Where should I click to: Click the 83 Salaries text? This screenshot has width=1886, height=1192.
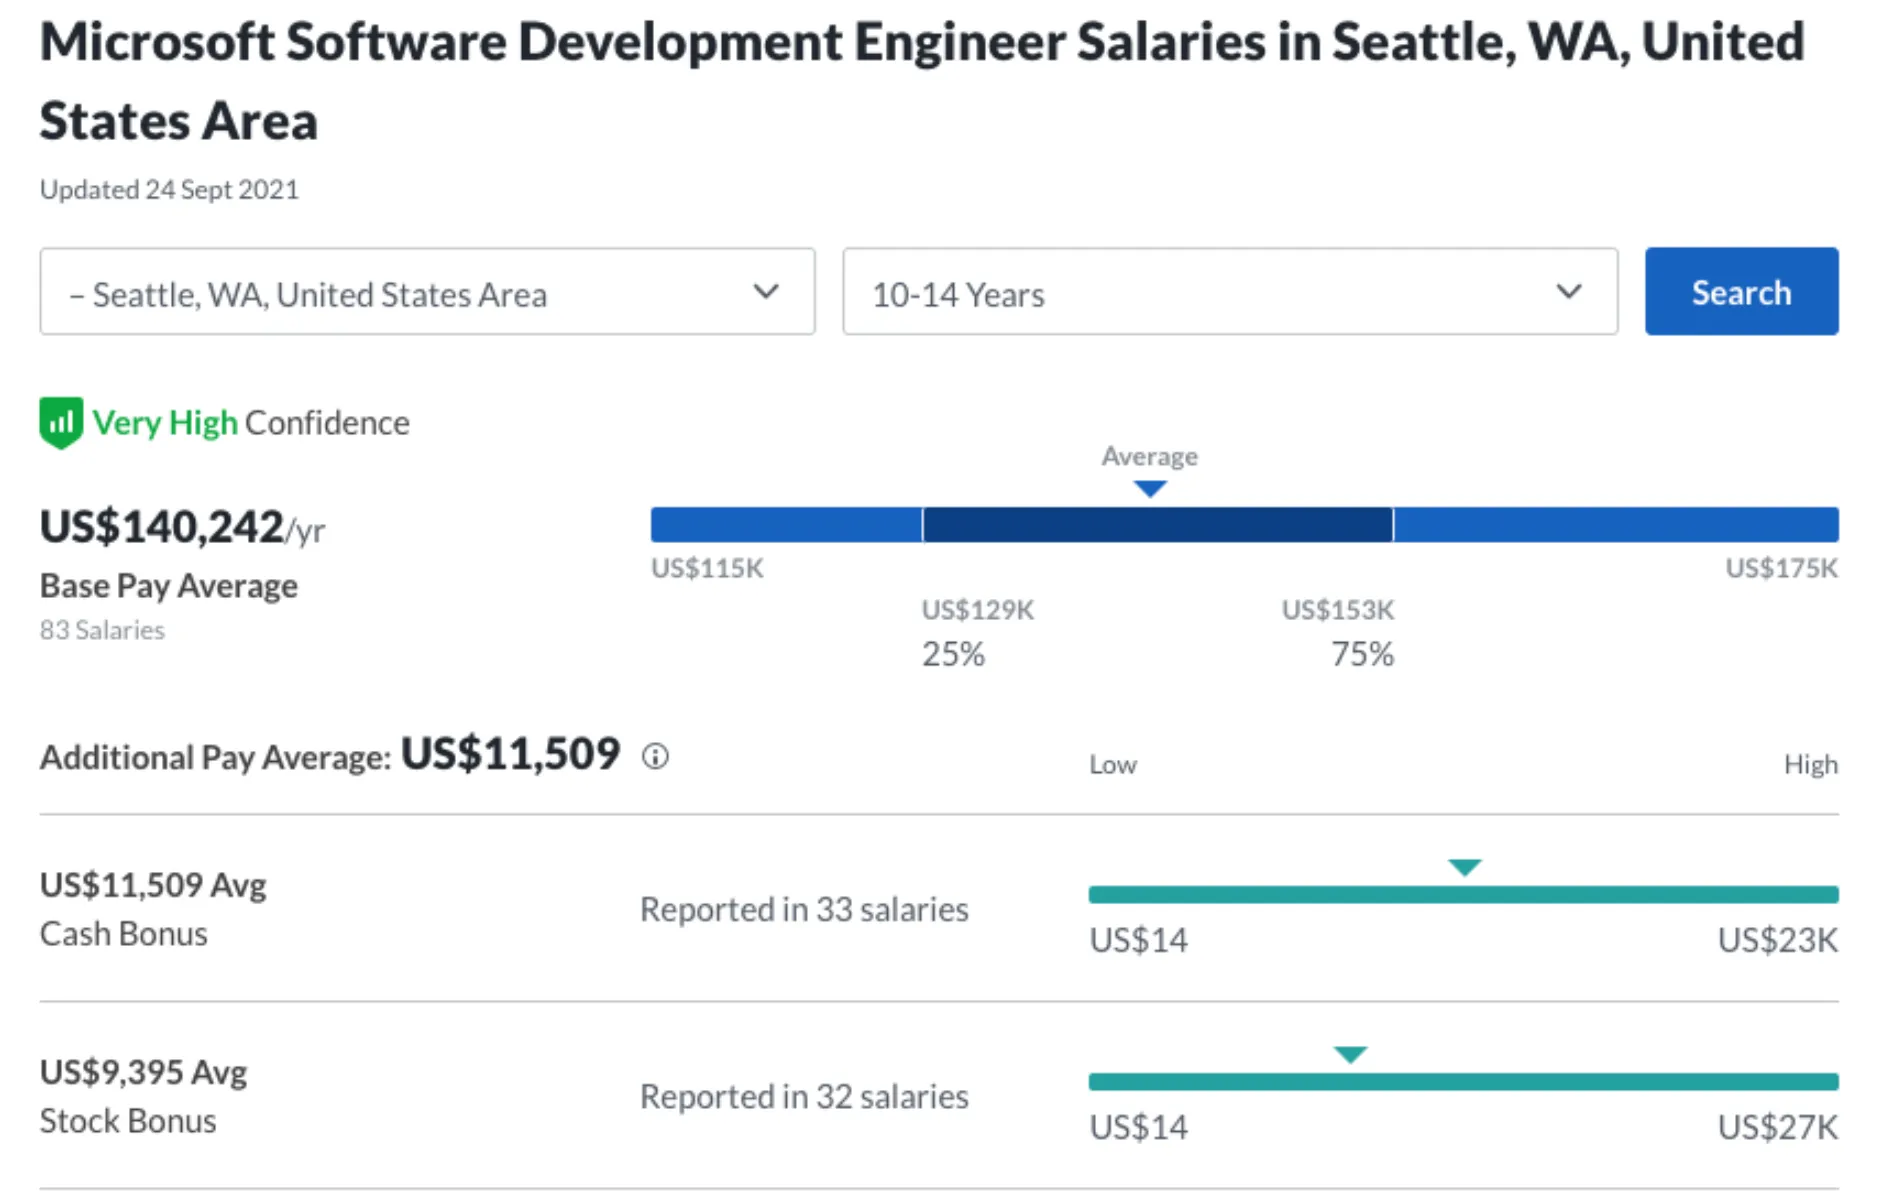(102, 630)
